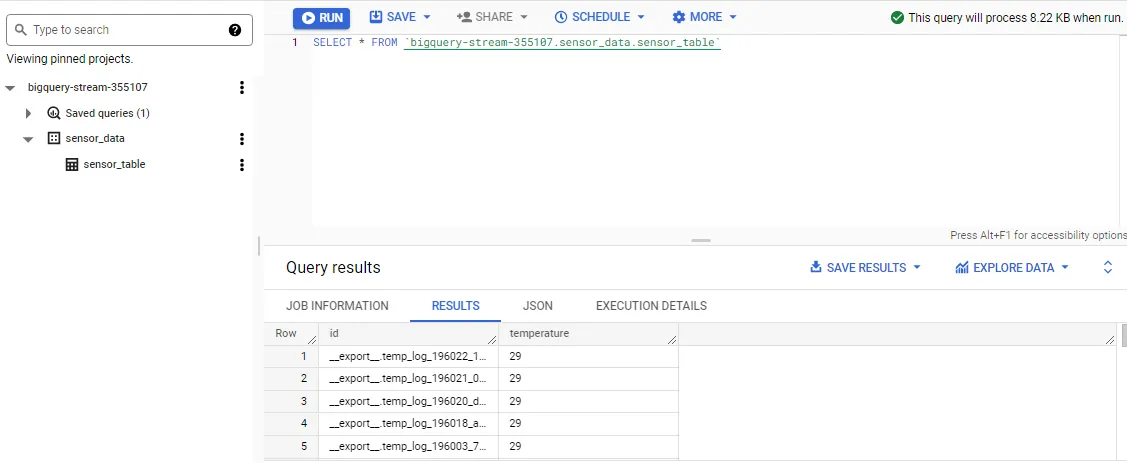1127x463 pixels.
Task: Open EXPLORE DATA dropdown
Action: tap(1012, 267)
